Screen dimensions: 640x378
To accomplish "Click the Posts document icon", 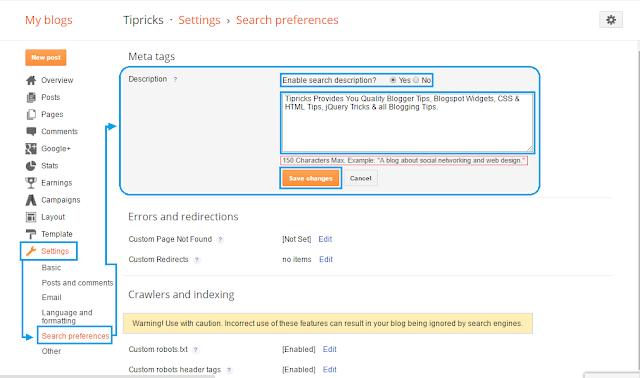I will 31,97.
